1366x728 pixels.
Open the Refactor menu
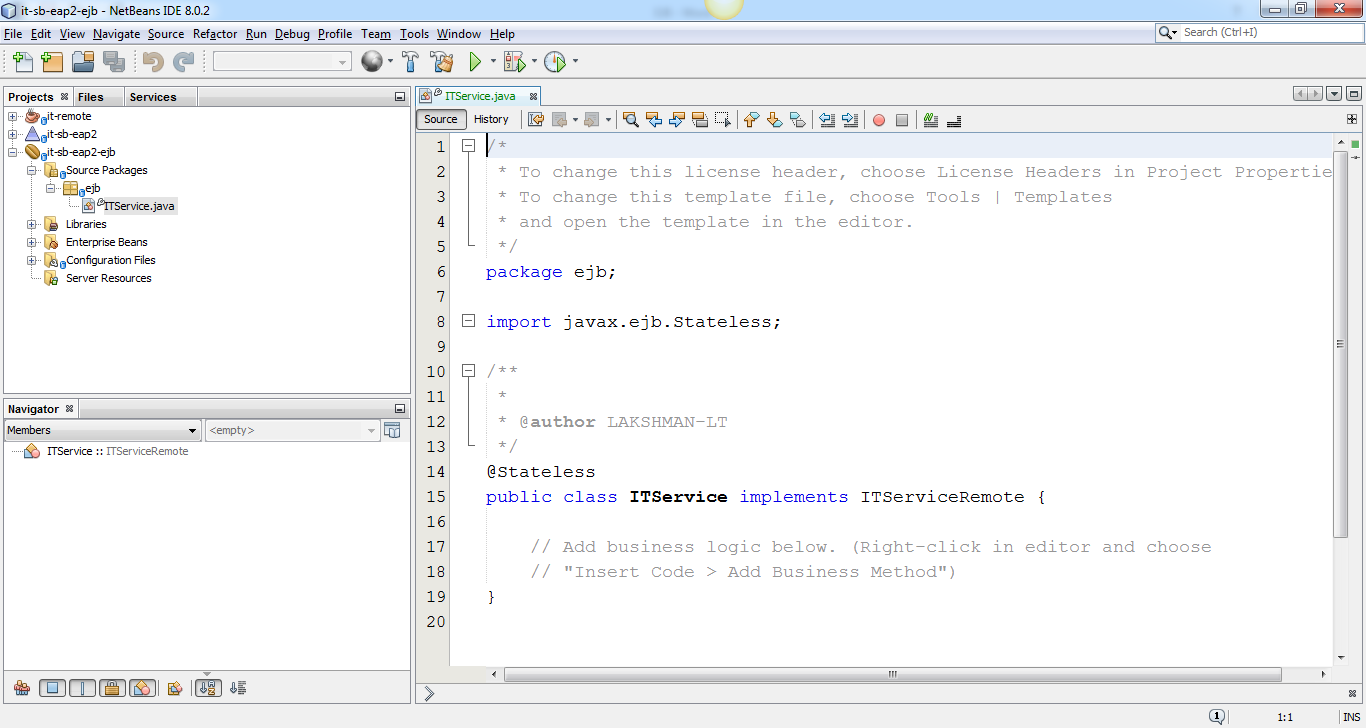pos(215,34)
